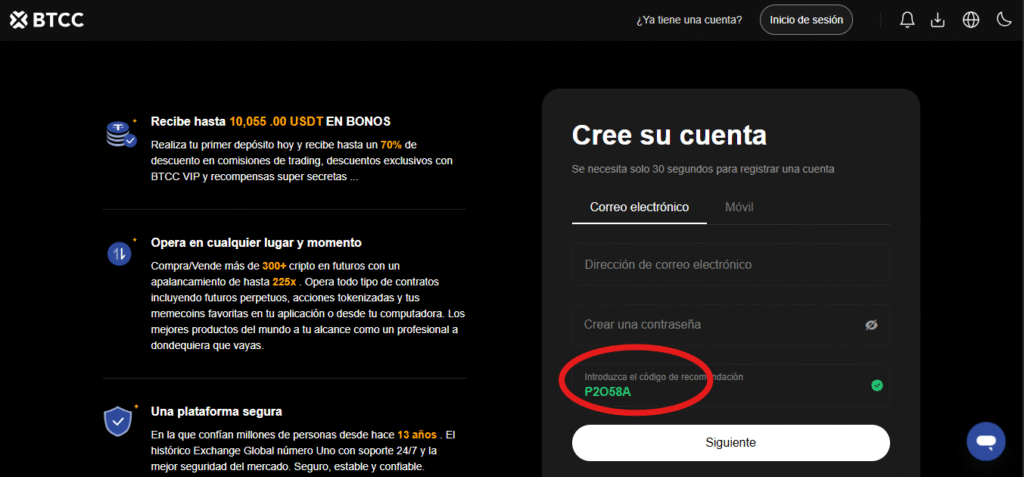Viewport: 1024px width, 477px height.
Task: Click the referral code field P2O58A
Action: coord(731,385)
